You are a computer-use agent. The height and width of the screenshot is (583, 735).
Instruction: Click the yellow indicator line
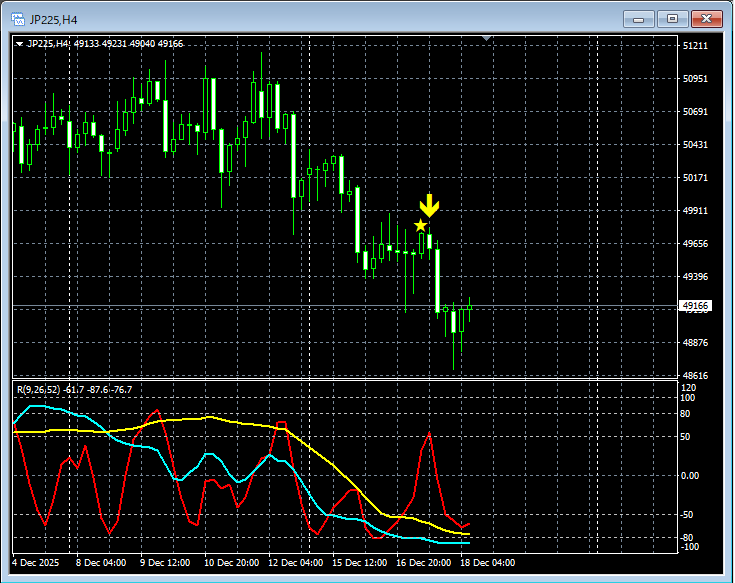210,417
